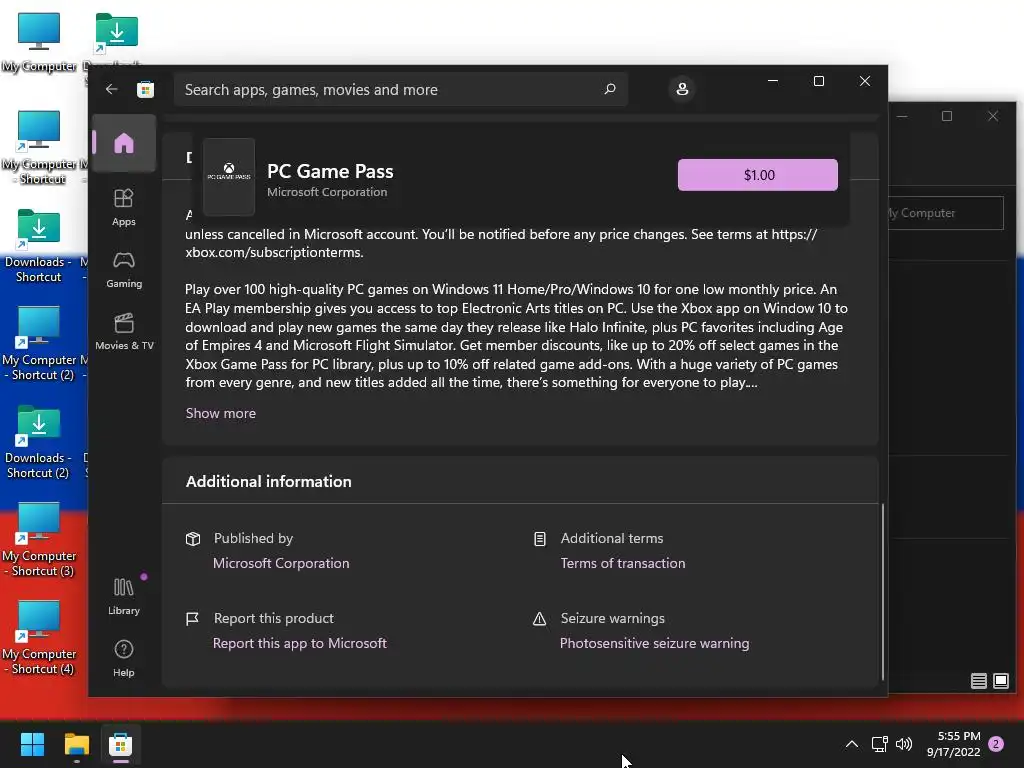
Task: Click the PC Game Pass product thumbnail
Action: point(229,176)
